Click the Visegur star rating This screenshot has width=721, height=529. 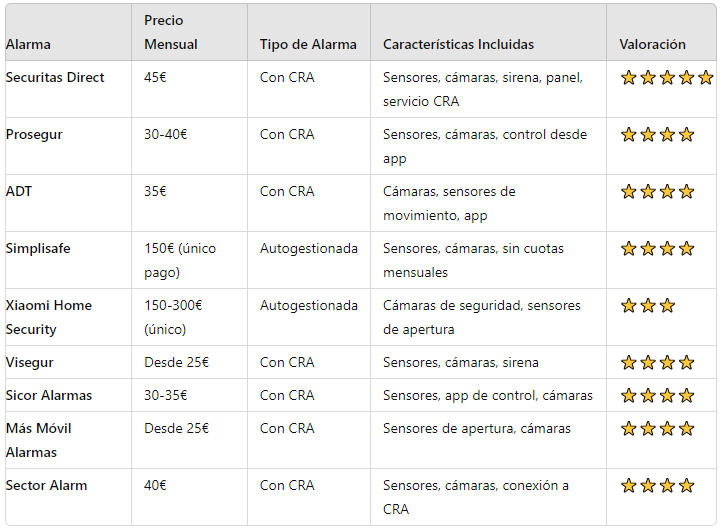point(657,363)
